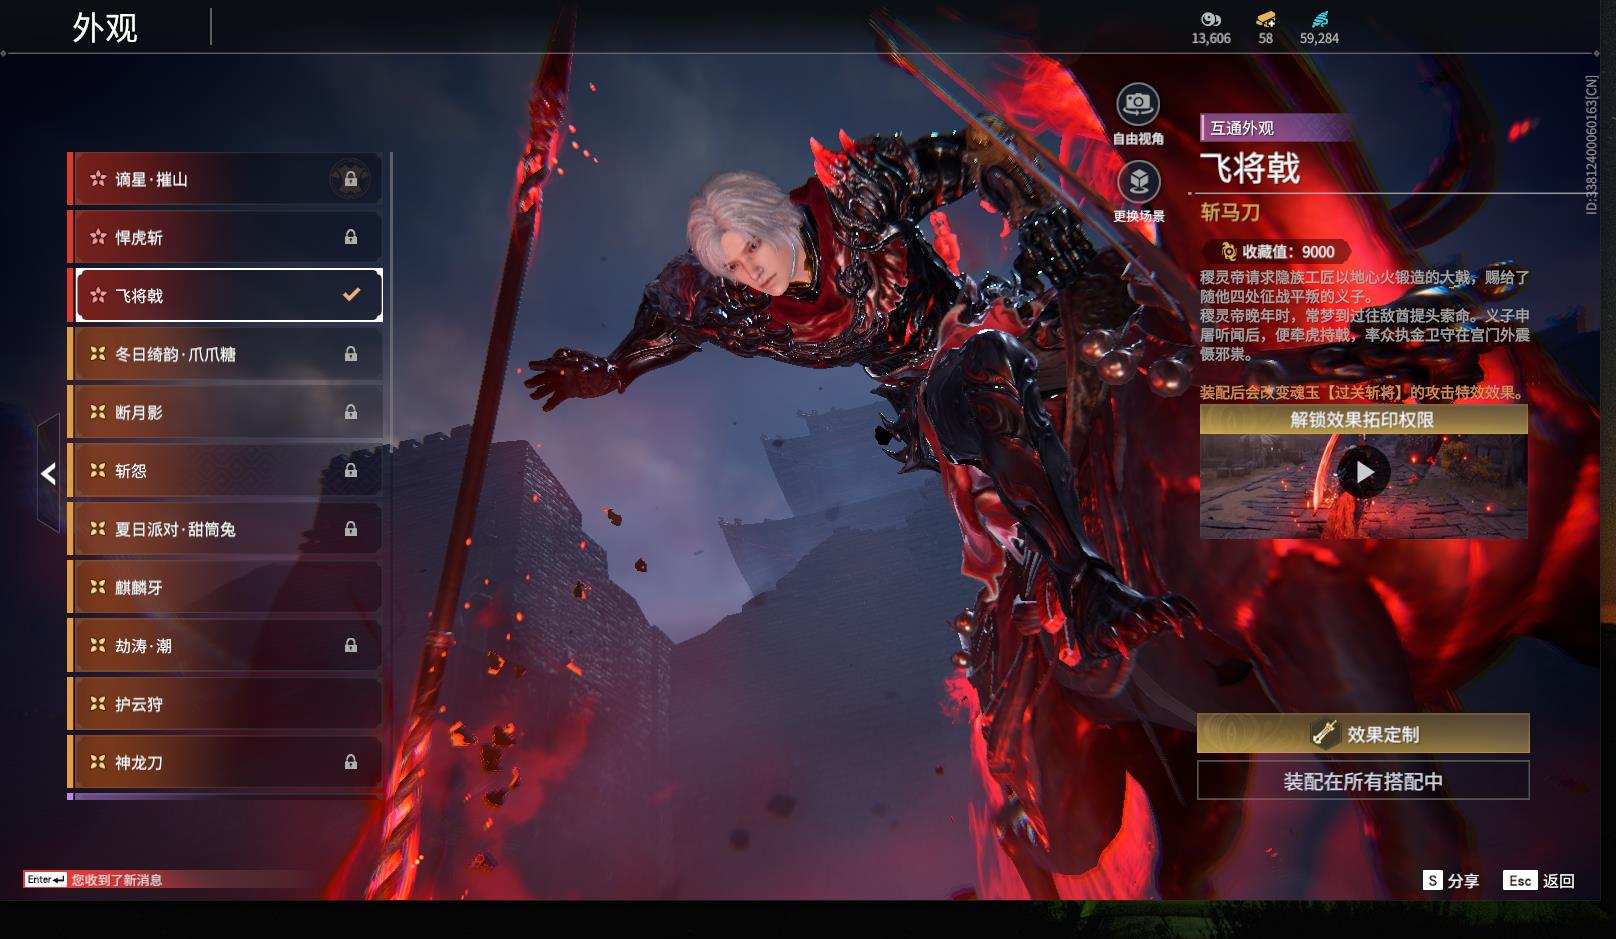Click the lock icon on 悍虎斩
Screen dimensions: 1616x939
coord(351,237)
